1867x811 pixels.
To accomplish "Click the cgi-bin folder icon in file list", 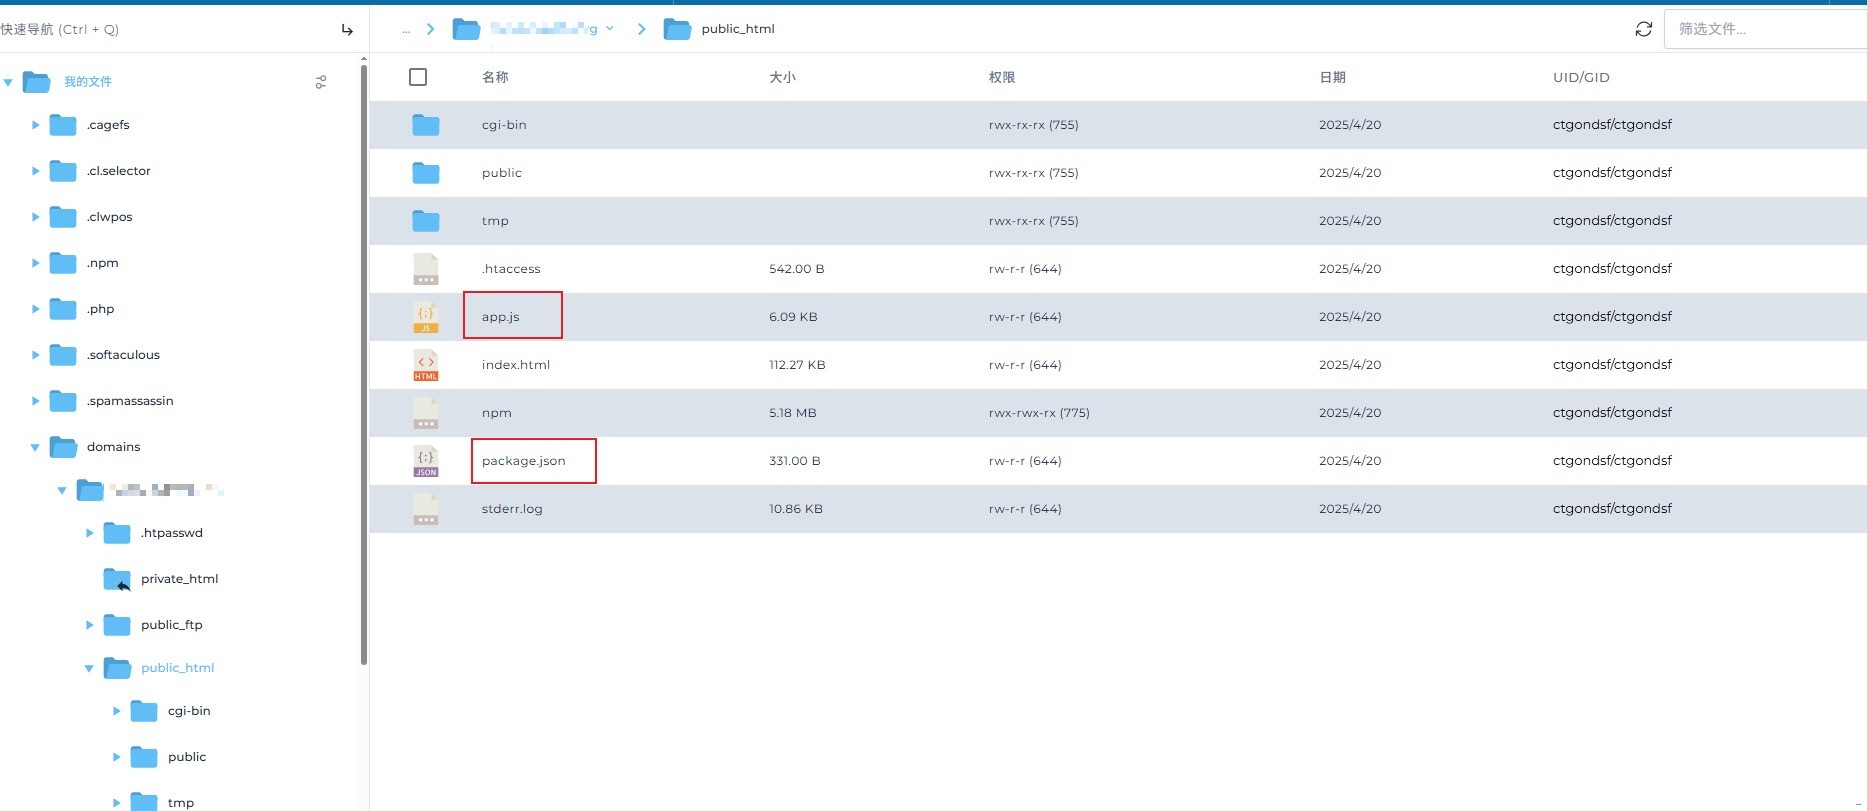I will click(426, 125).
